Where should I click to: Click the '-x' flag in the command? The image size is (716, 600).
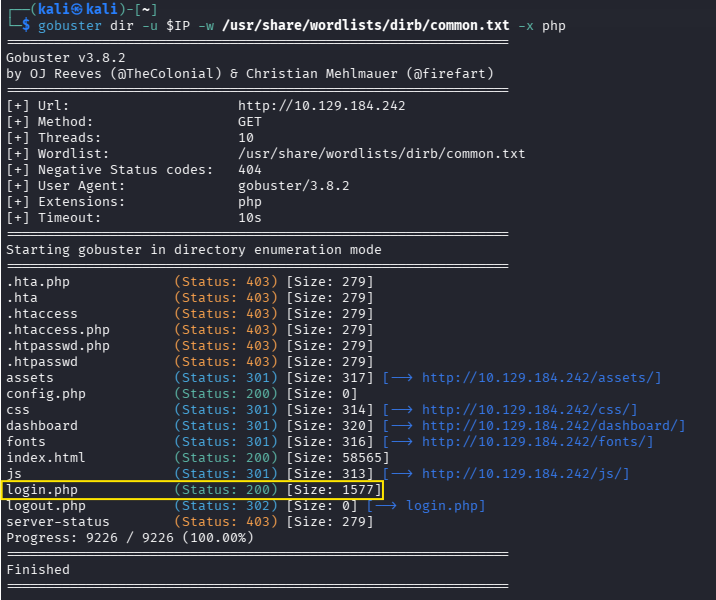(x=526, y=26)
